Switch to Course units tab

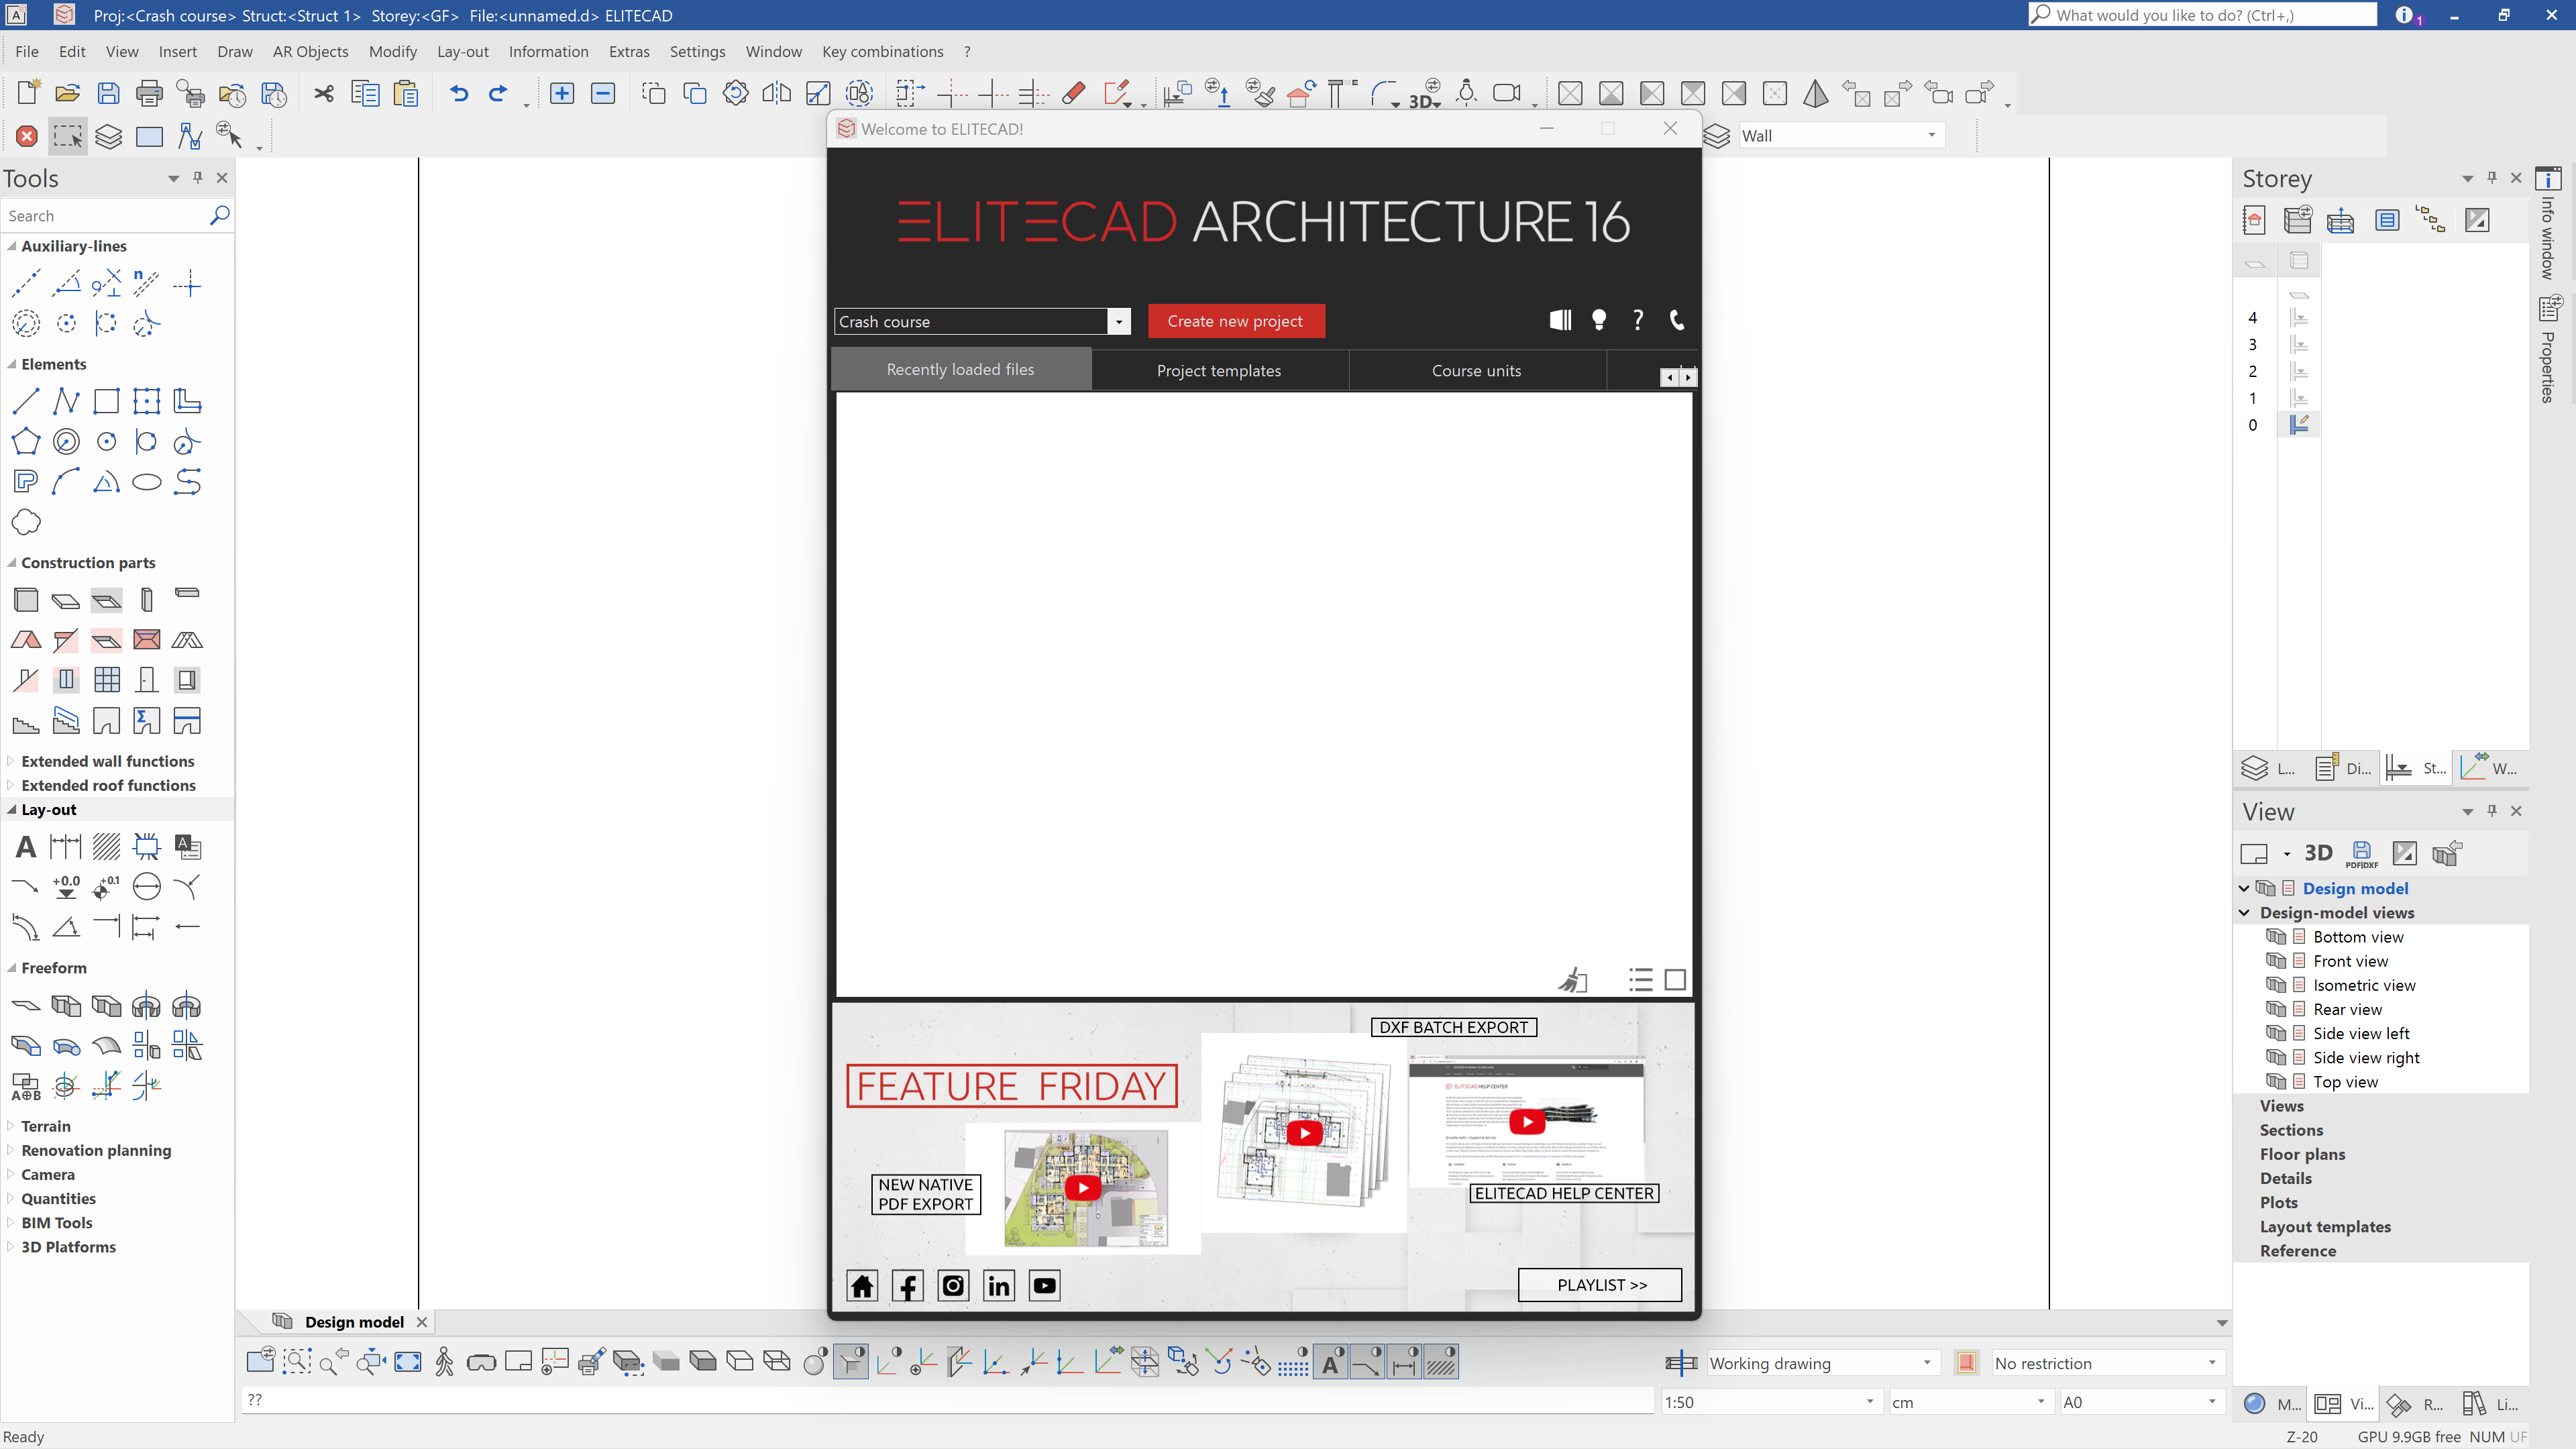(1477, 370)
